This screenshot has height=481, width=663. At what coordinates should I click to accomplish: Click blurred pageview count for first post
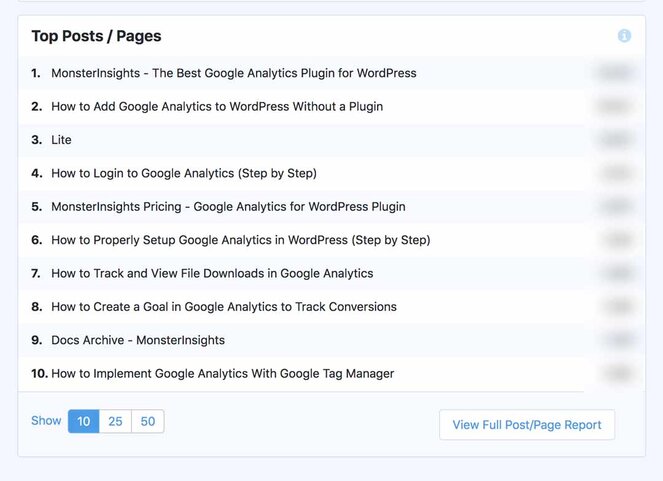617,73
